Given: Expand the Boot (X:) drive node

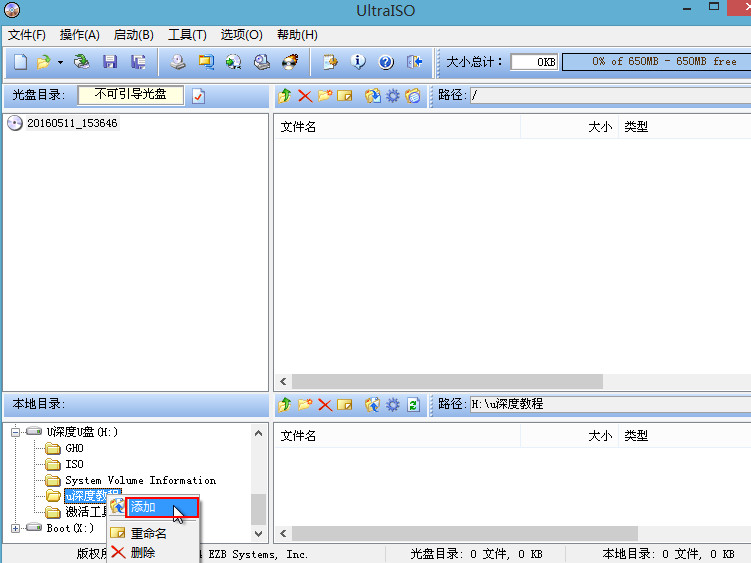Looking at the screenshot, I should pyautogui.click(x=15, y=529).
